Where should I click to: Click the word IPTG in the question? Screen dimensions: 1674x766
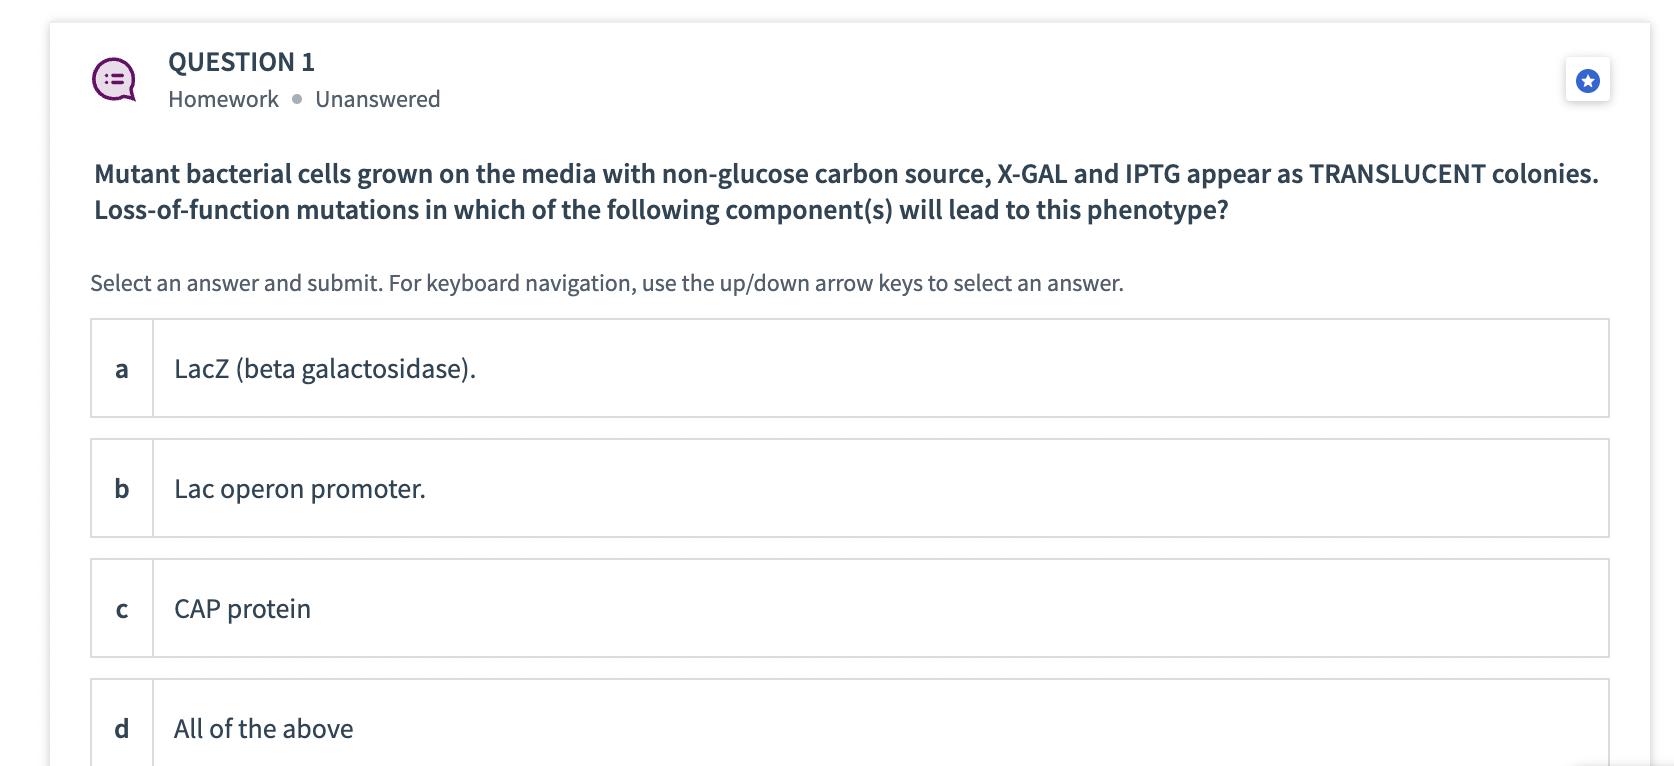tap(1152, 174)
